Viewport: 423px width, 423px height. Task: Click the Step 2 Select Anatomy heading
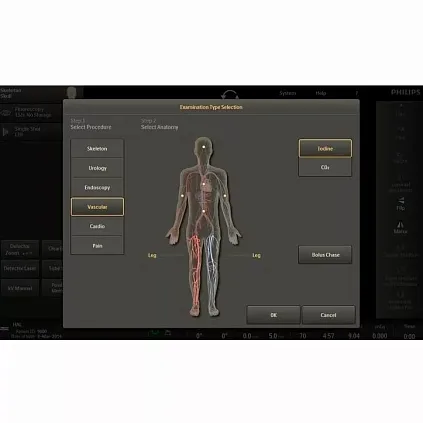pyautogui.click(x=159, y=124)
